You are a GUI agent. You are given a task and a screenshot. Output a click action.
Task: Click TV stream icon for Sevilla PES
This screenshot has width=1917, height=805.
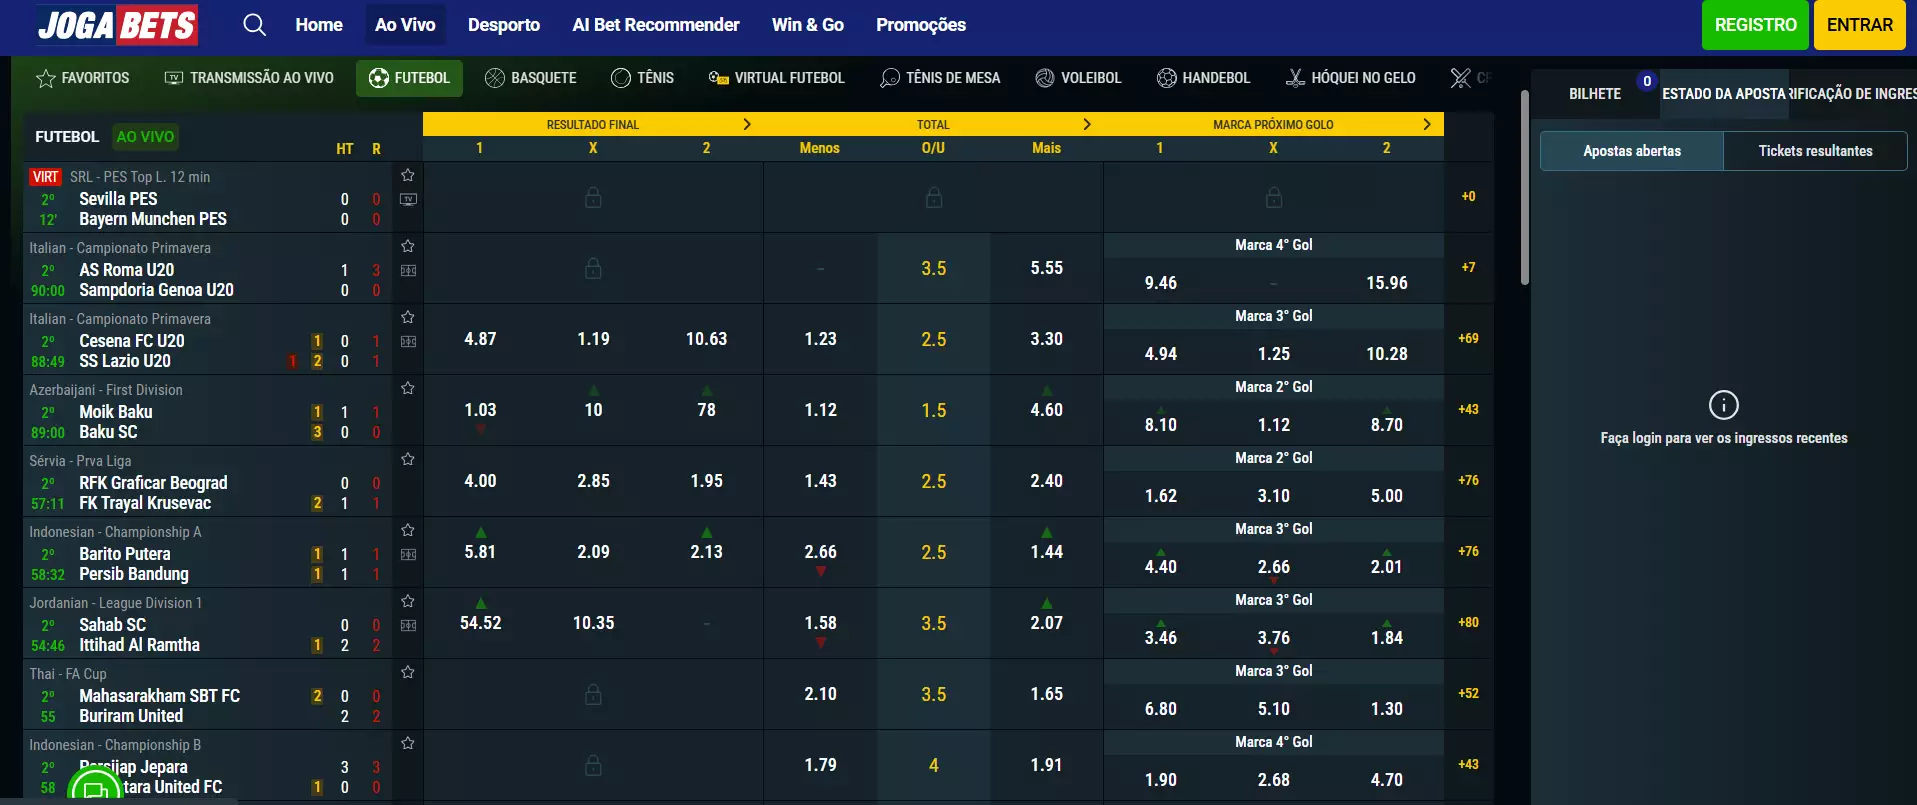coord(408,199)
